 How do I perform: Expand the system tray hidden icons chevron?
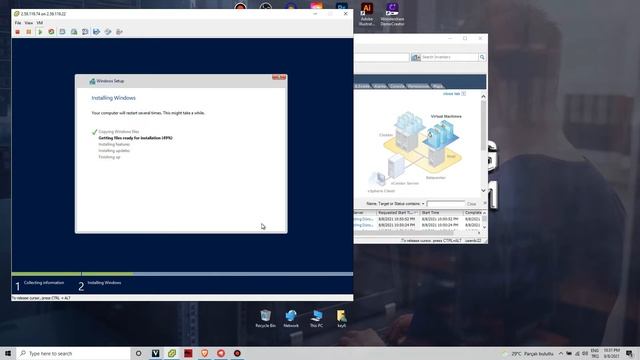pyautogui.click(x=561, y=353)
